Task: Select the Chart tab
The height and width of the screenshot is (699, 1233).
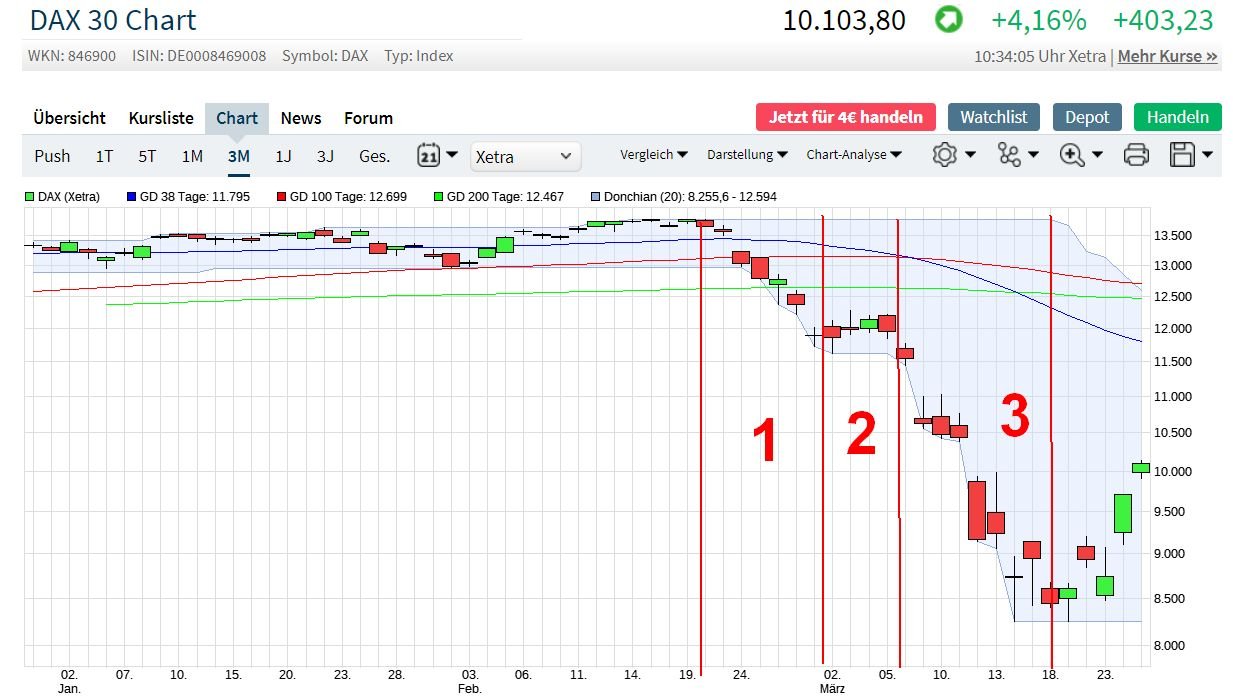Action: (x=237, y=118)
